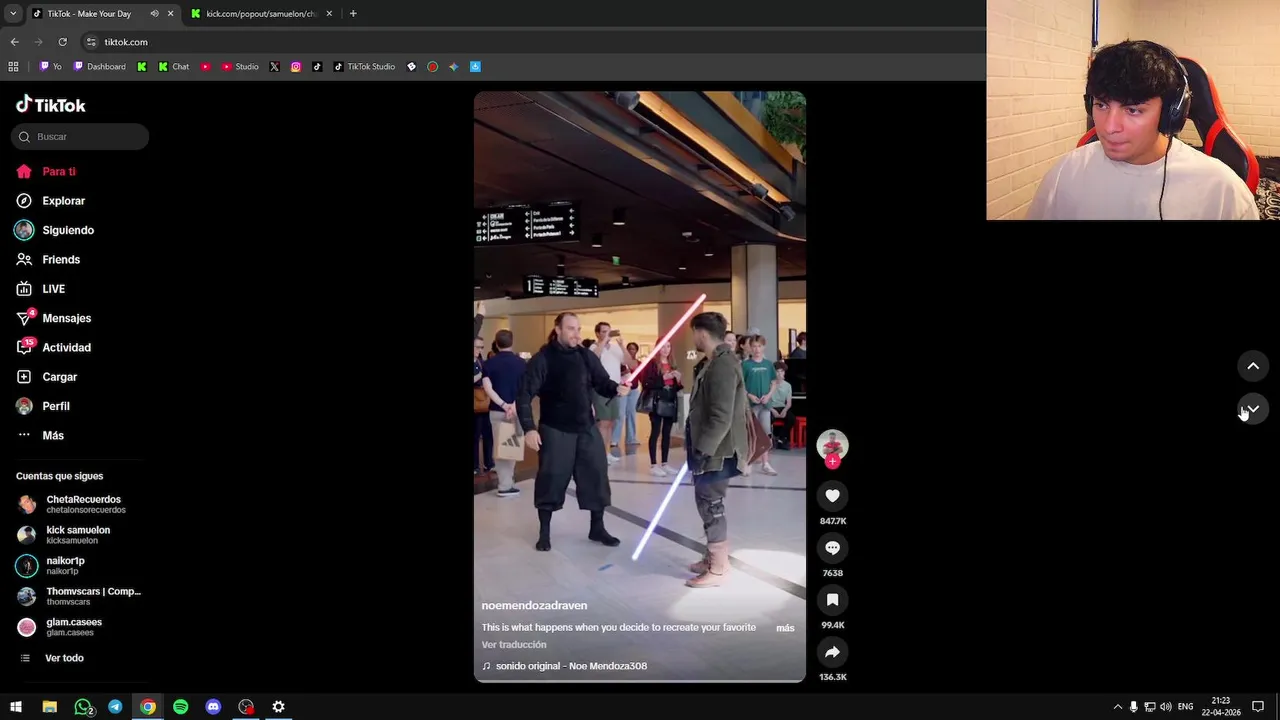Open Perfil page
1280x720 pixels.
(x=43, y=406)
